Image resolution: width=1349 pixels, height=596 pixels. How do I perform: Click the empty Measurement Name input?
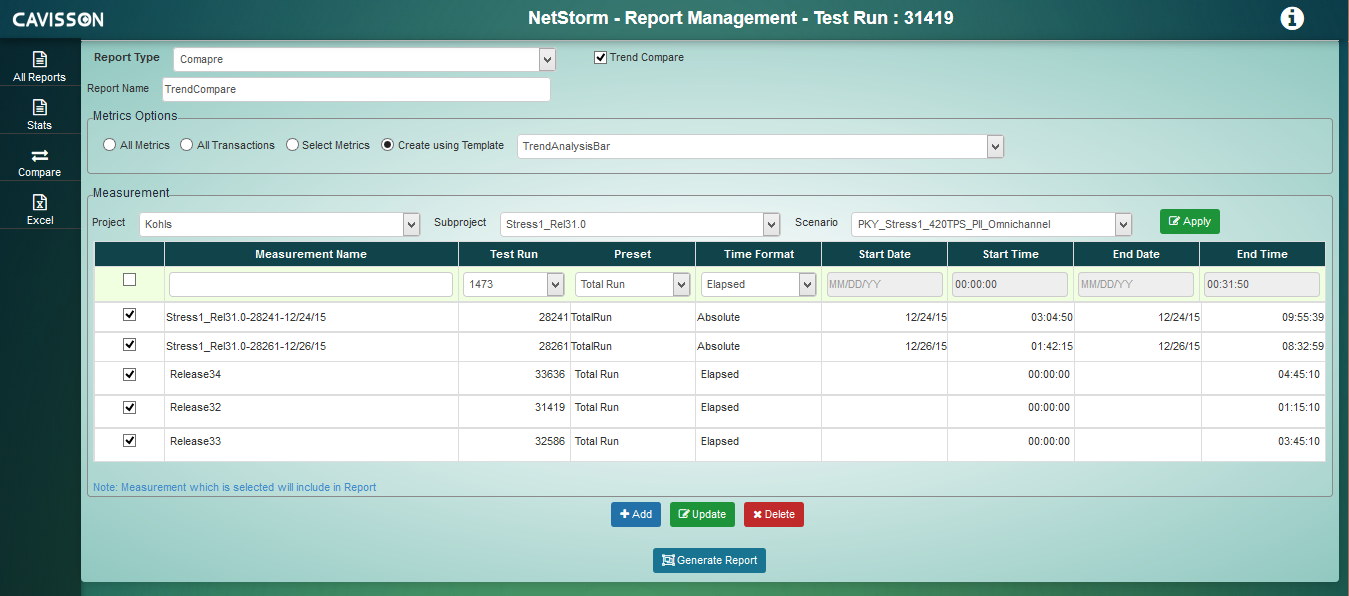pyautogui.click(x=311, y=284)
